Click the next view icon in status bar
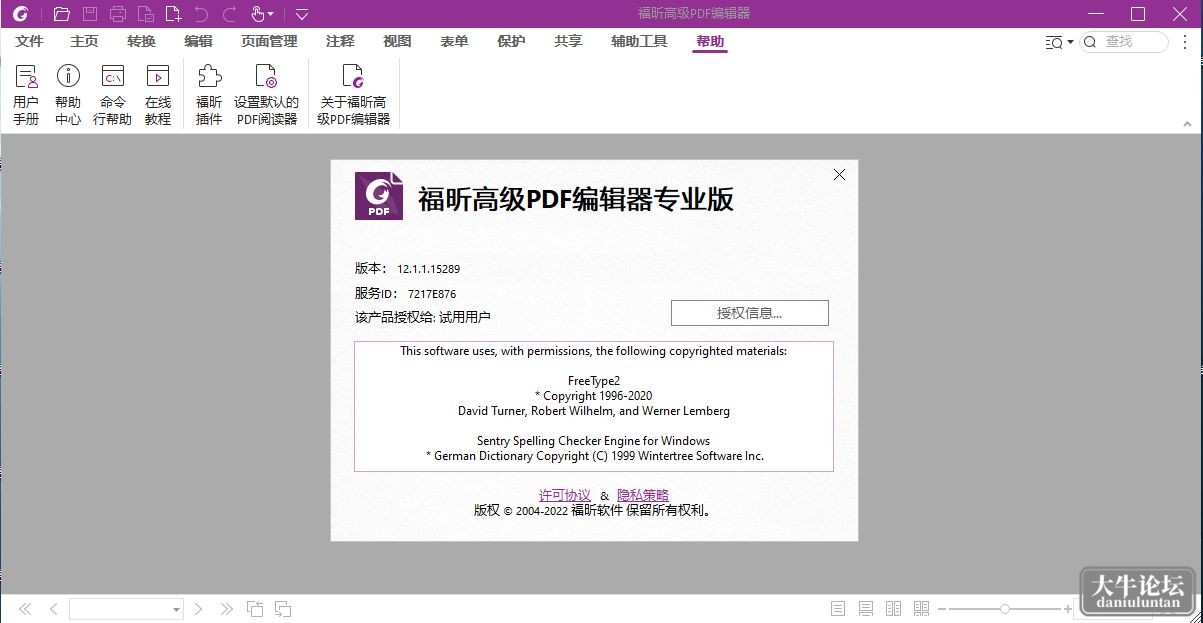 click(x=283, y=609)
